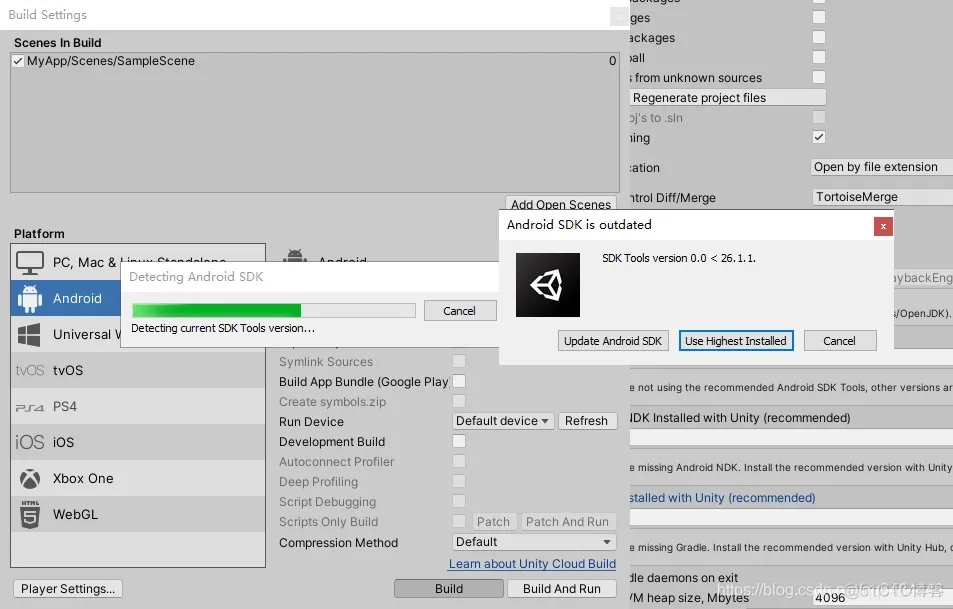Image resolution: width=953 pixels, height=609 pixels.
Task: Click the Xbox One platform icon
Action: [29, 478]
